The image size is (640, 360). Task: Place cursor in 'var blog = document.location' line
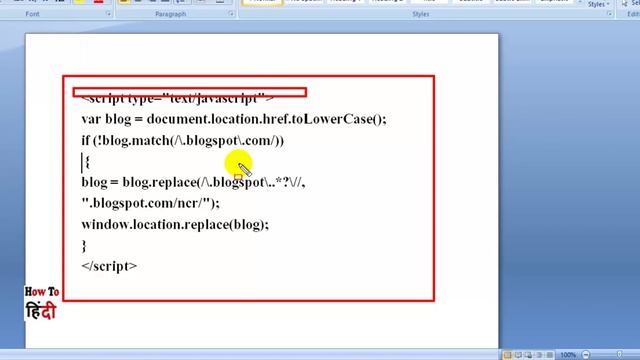(x=233, y=119)
